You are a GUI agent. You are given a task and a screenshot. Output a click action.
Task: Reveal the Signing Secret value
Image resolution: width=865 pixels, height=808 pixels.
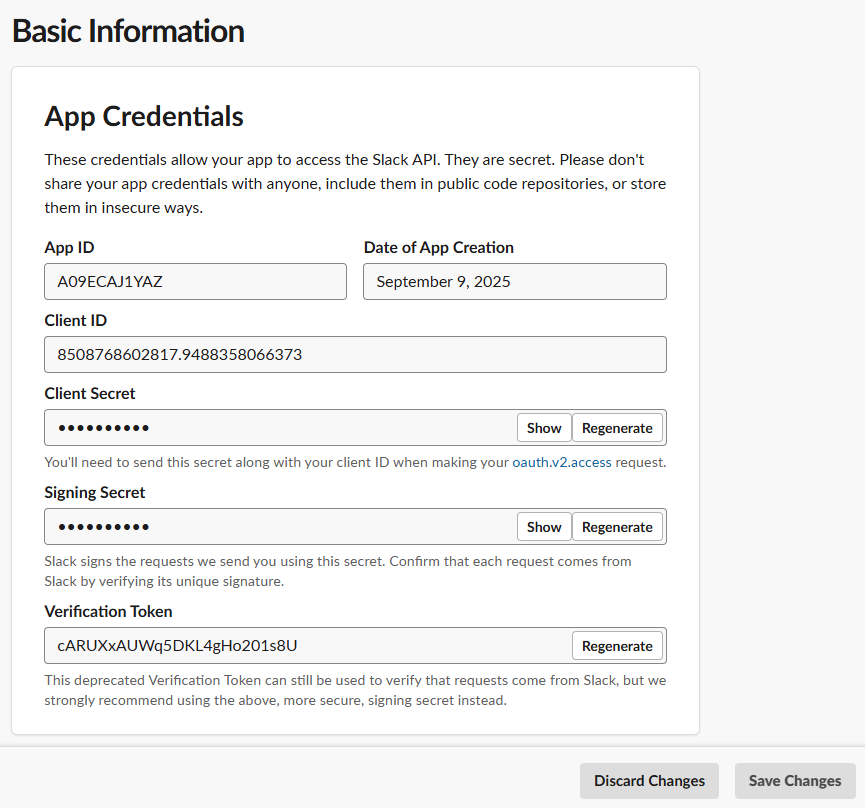click(544, 527)
